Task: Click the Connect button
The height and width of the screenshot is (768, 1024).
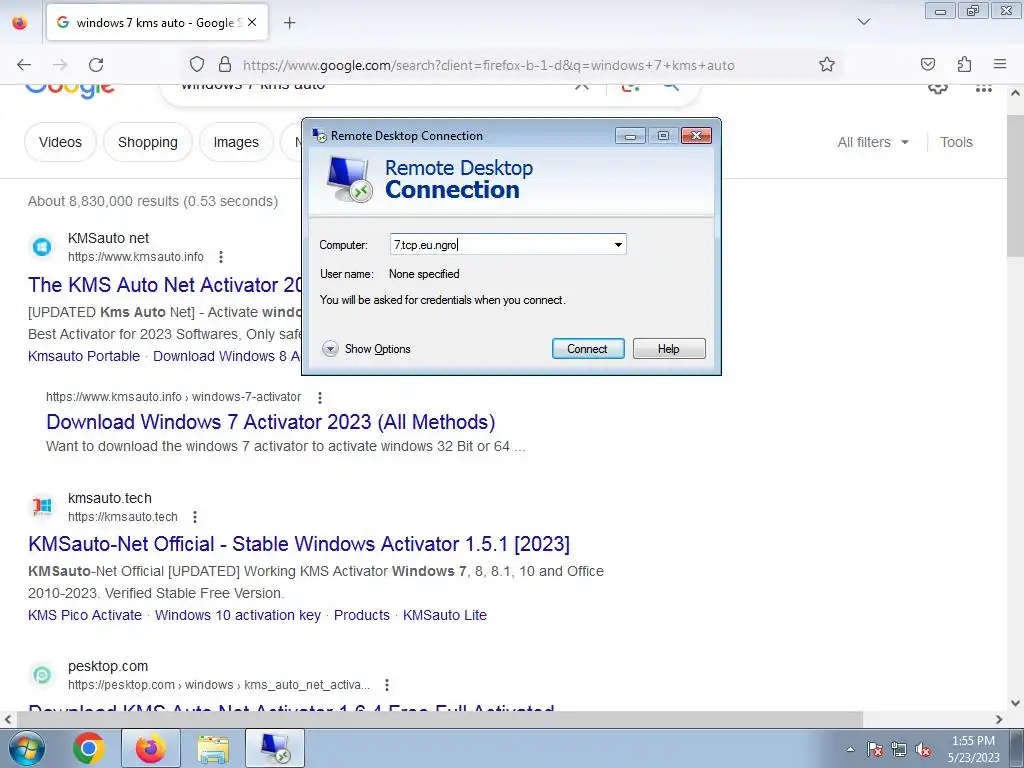Action: coord(588,349)
